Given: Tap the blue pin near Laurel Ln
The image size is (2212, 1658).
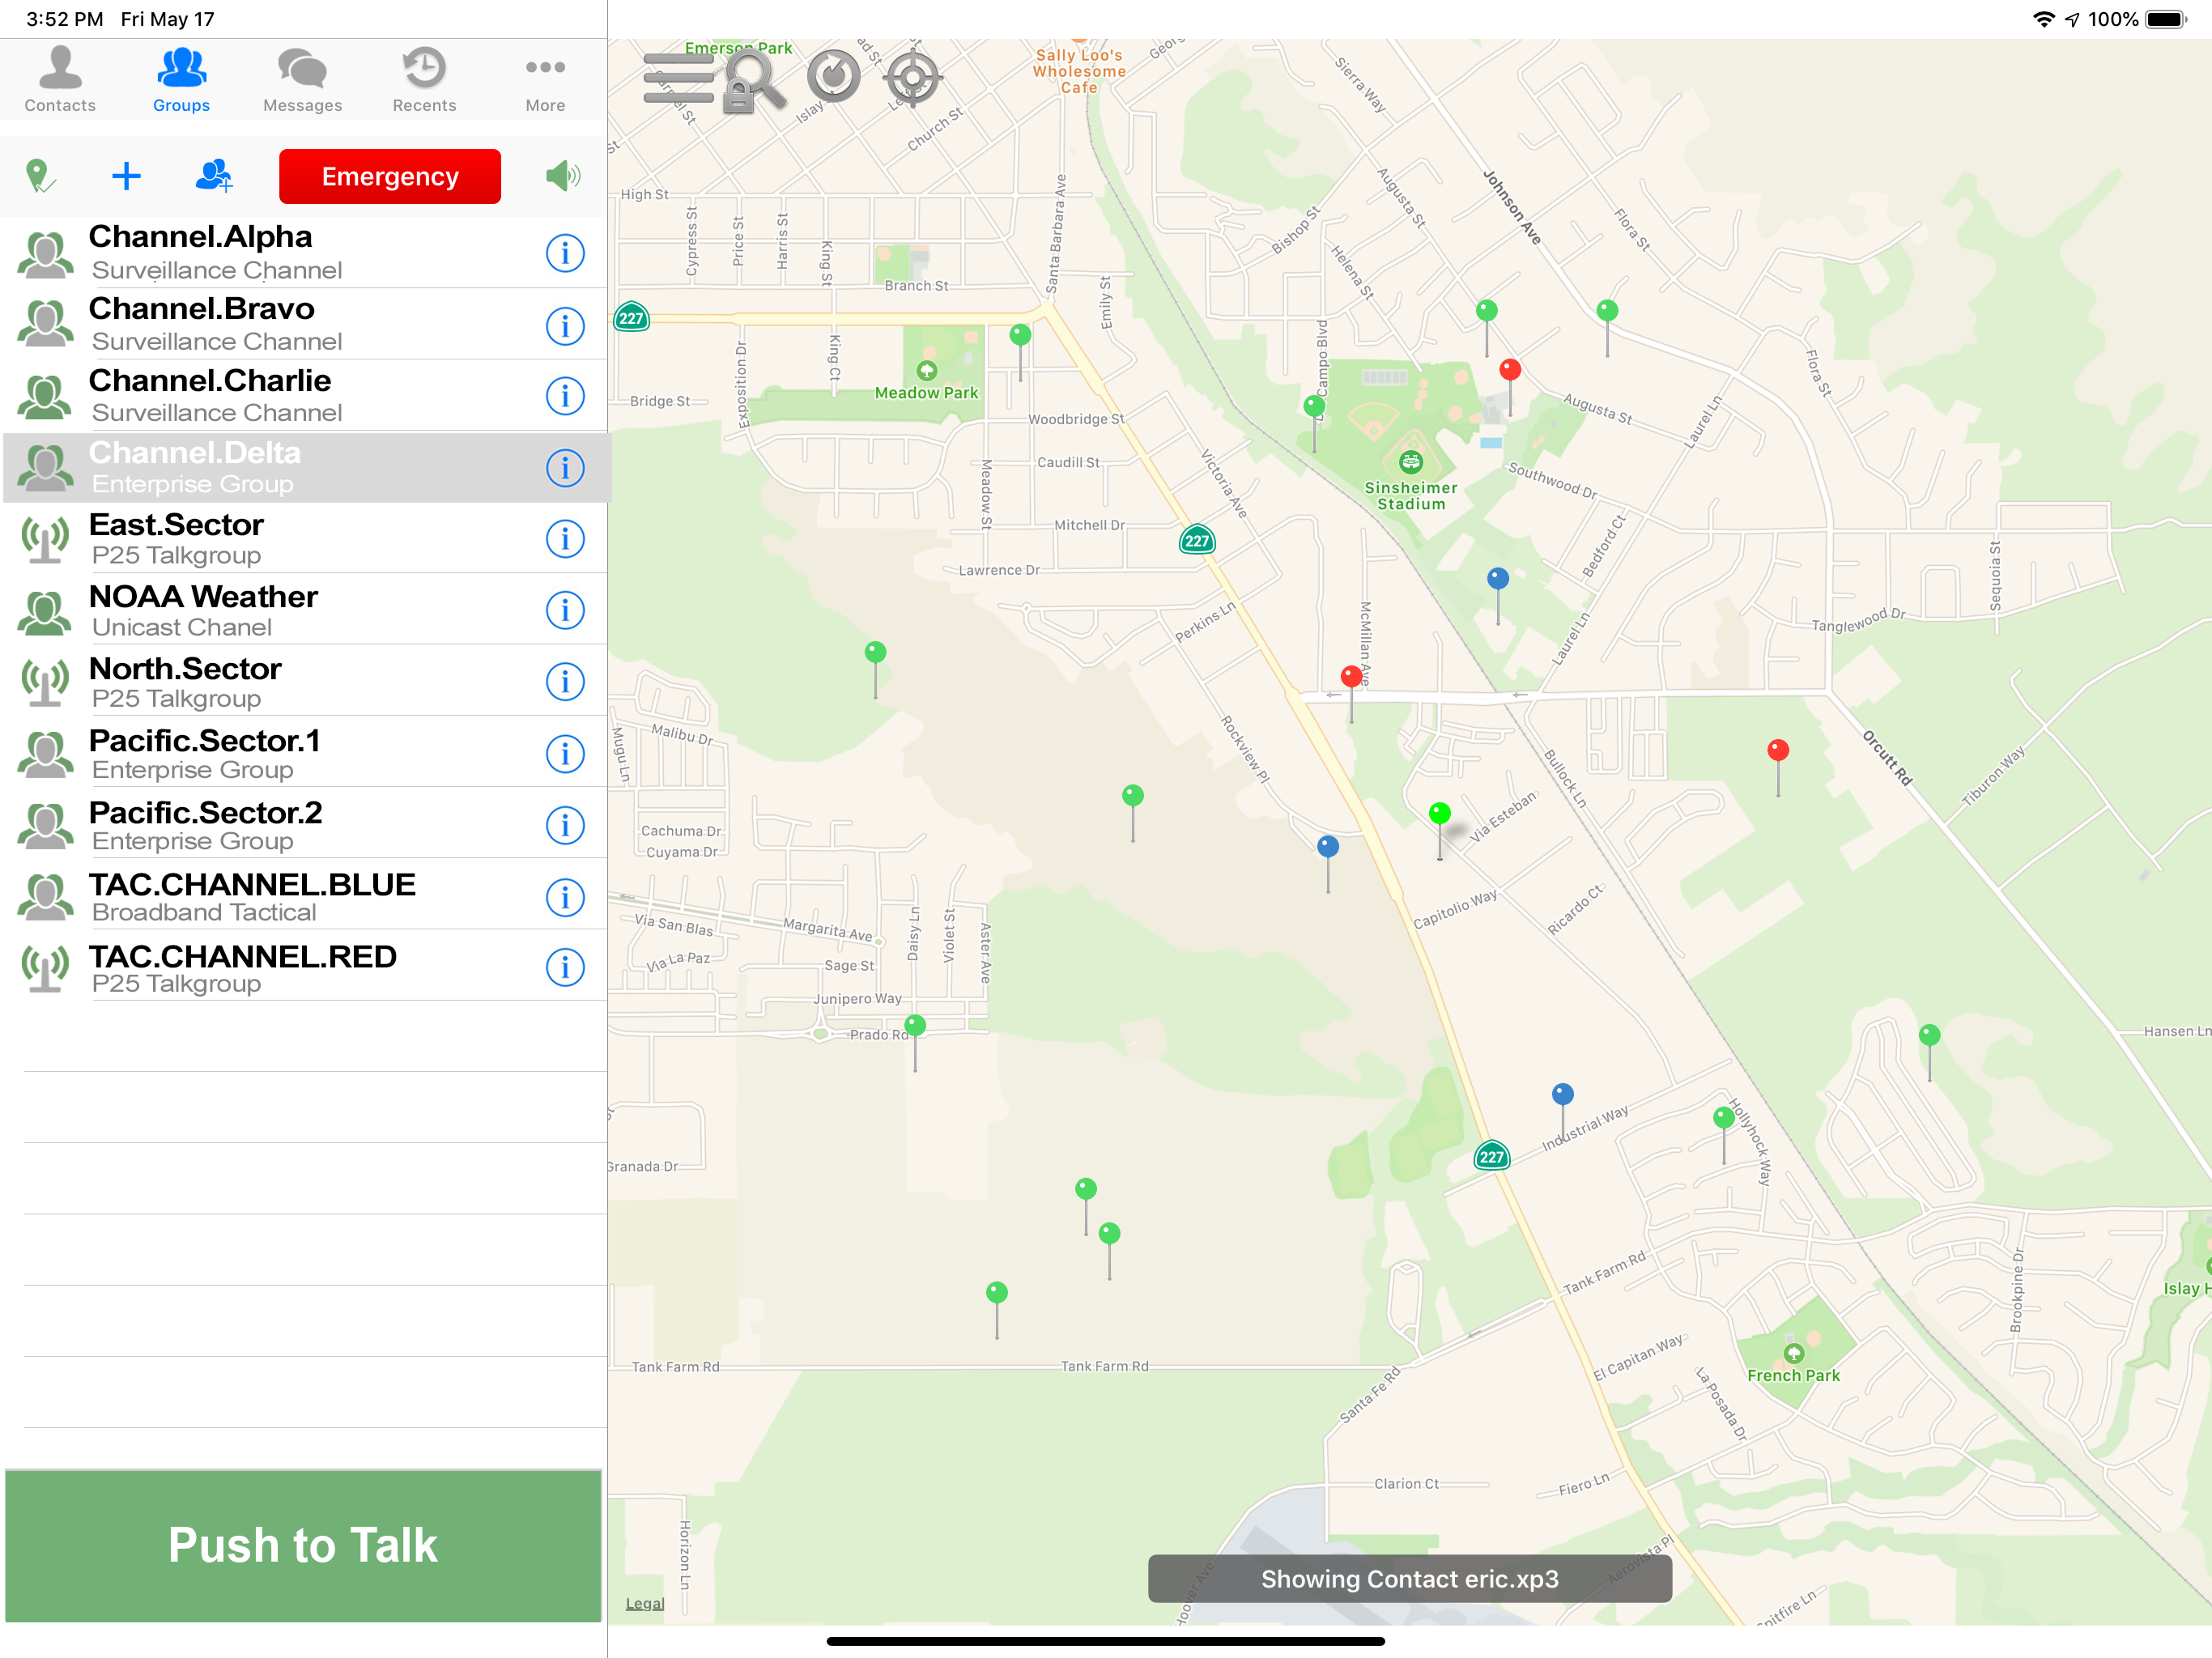Looking at the screenshot, I should point(1497,578).
